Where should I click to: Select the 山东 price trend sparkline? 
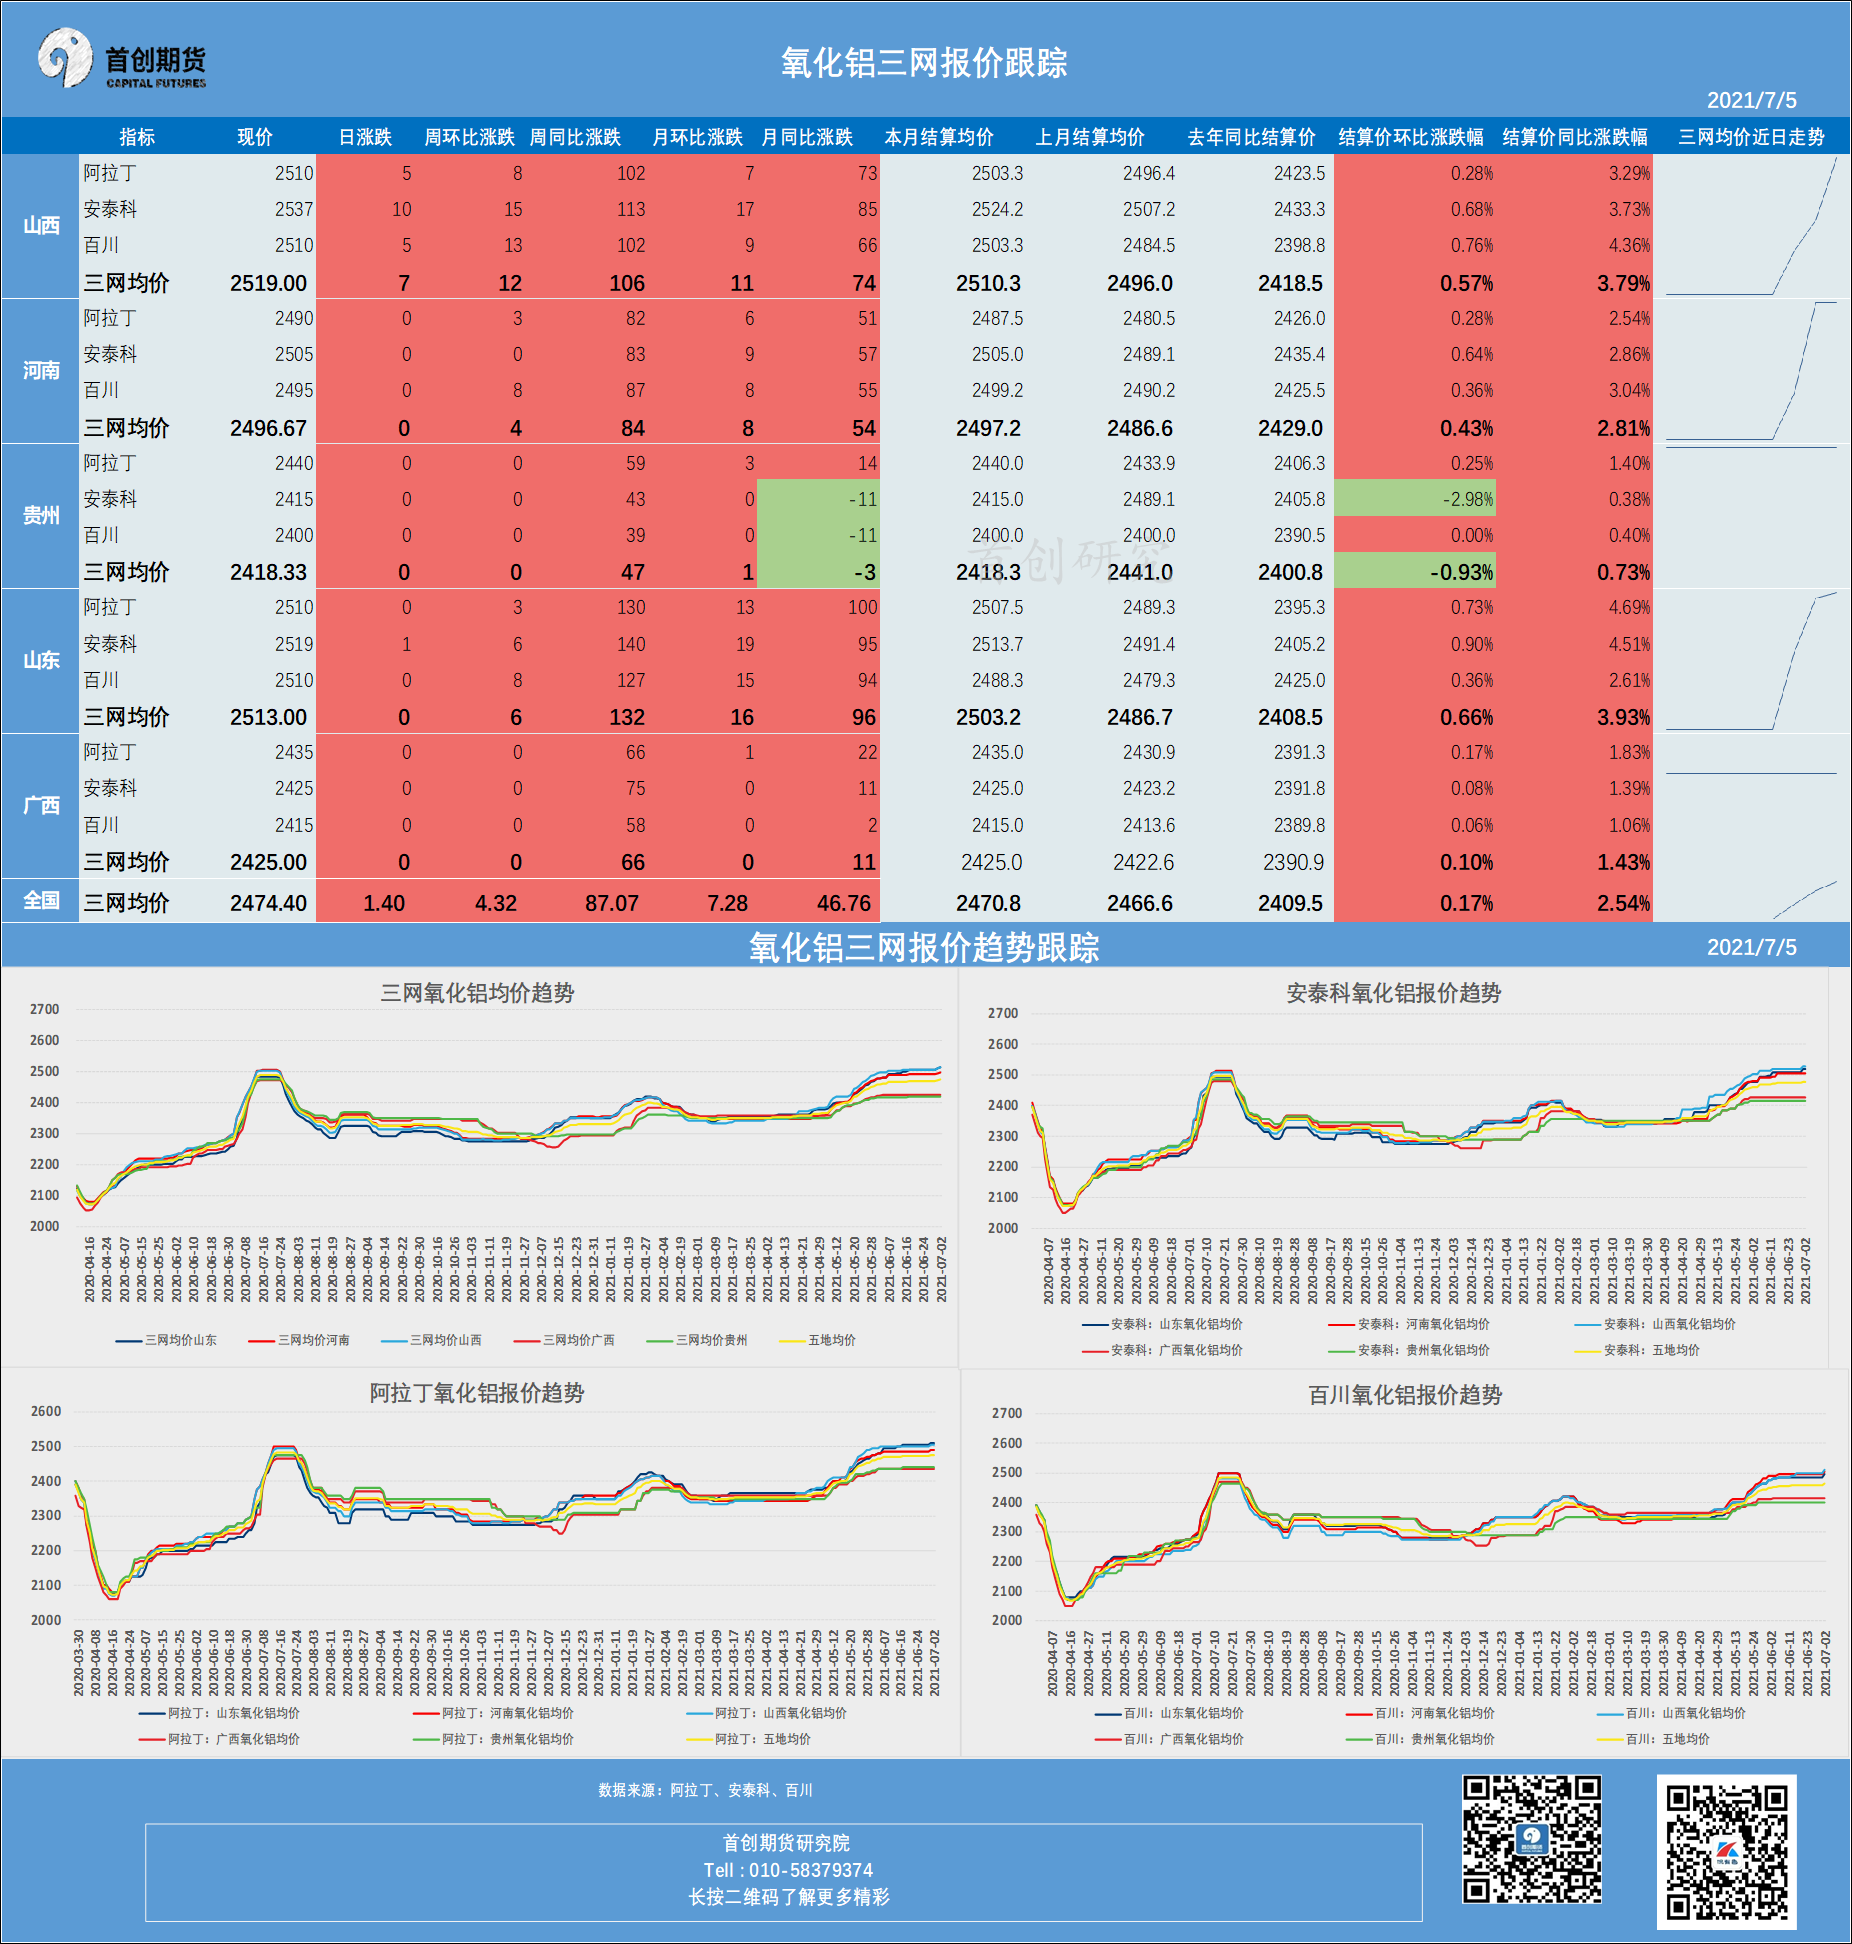pyautogui.click(x=1750, y=661)
